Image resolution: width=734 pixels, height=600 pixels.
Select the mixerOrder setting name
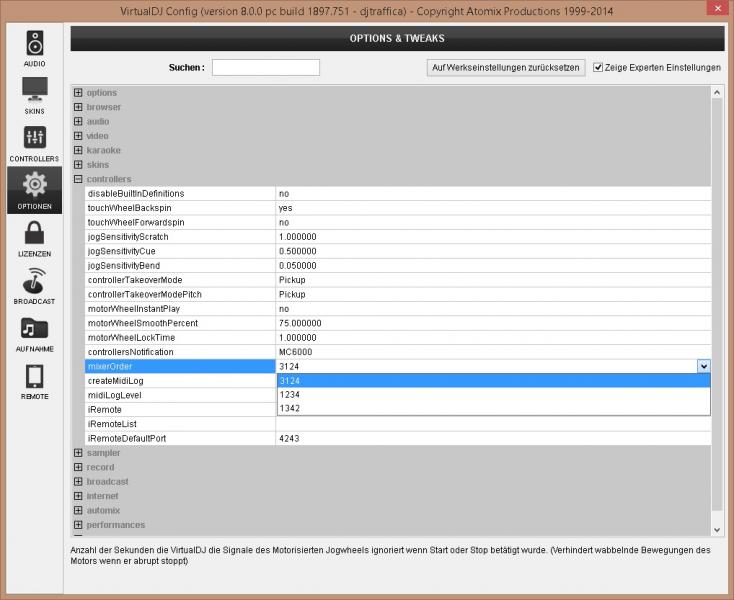(180, 366)
